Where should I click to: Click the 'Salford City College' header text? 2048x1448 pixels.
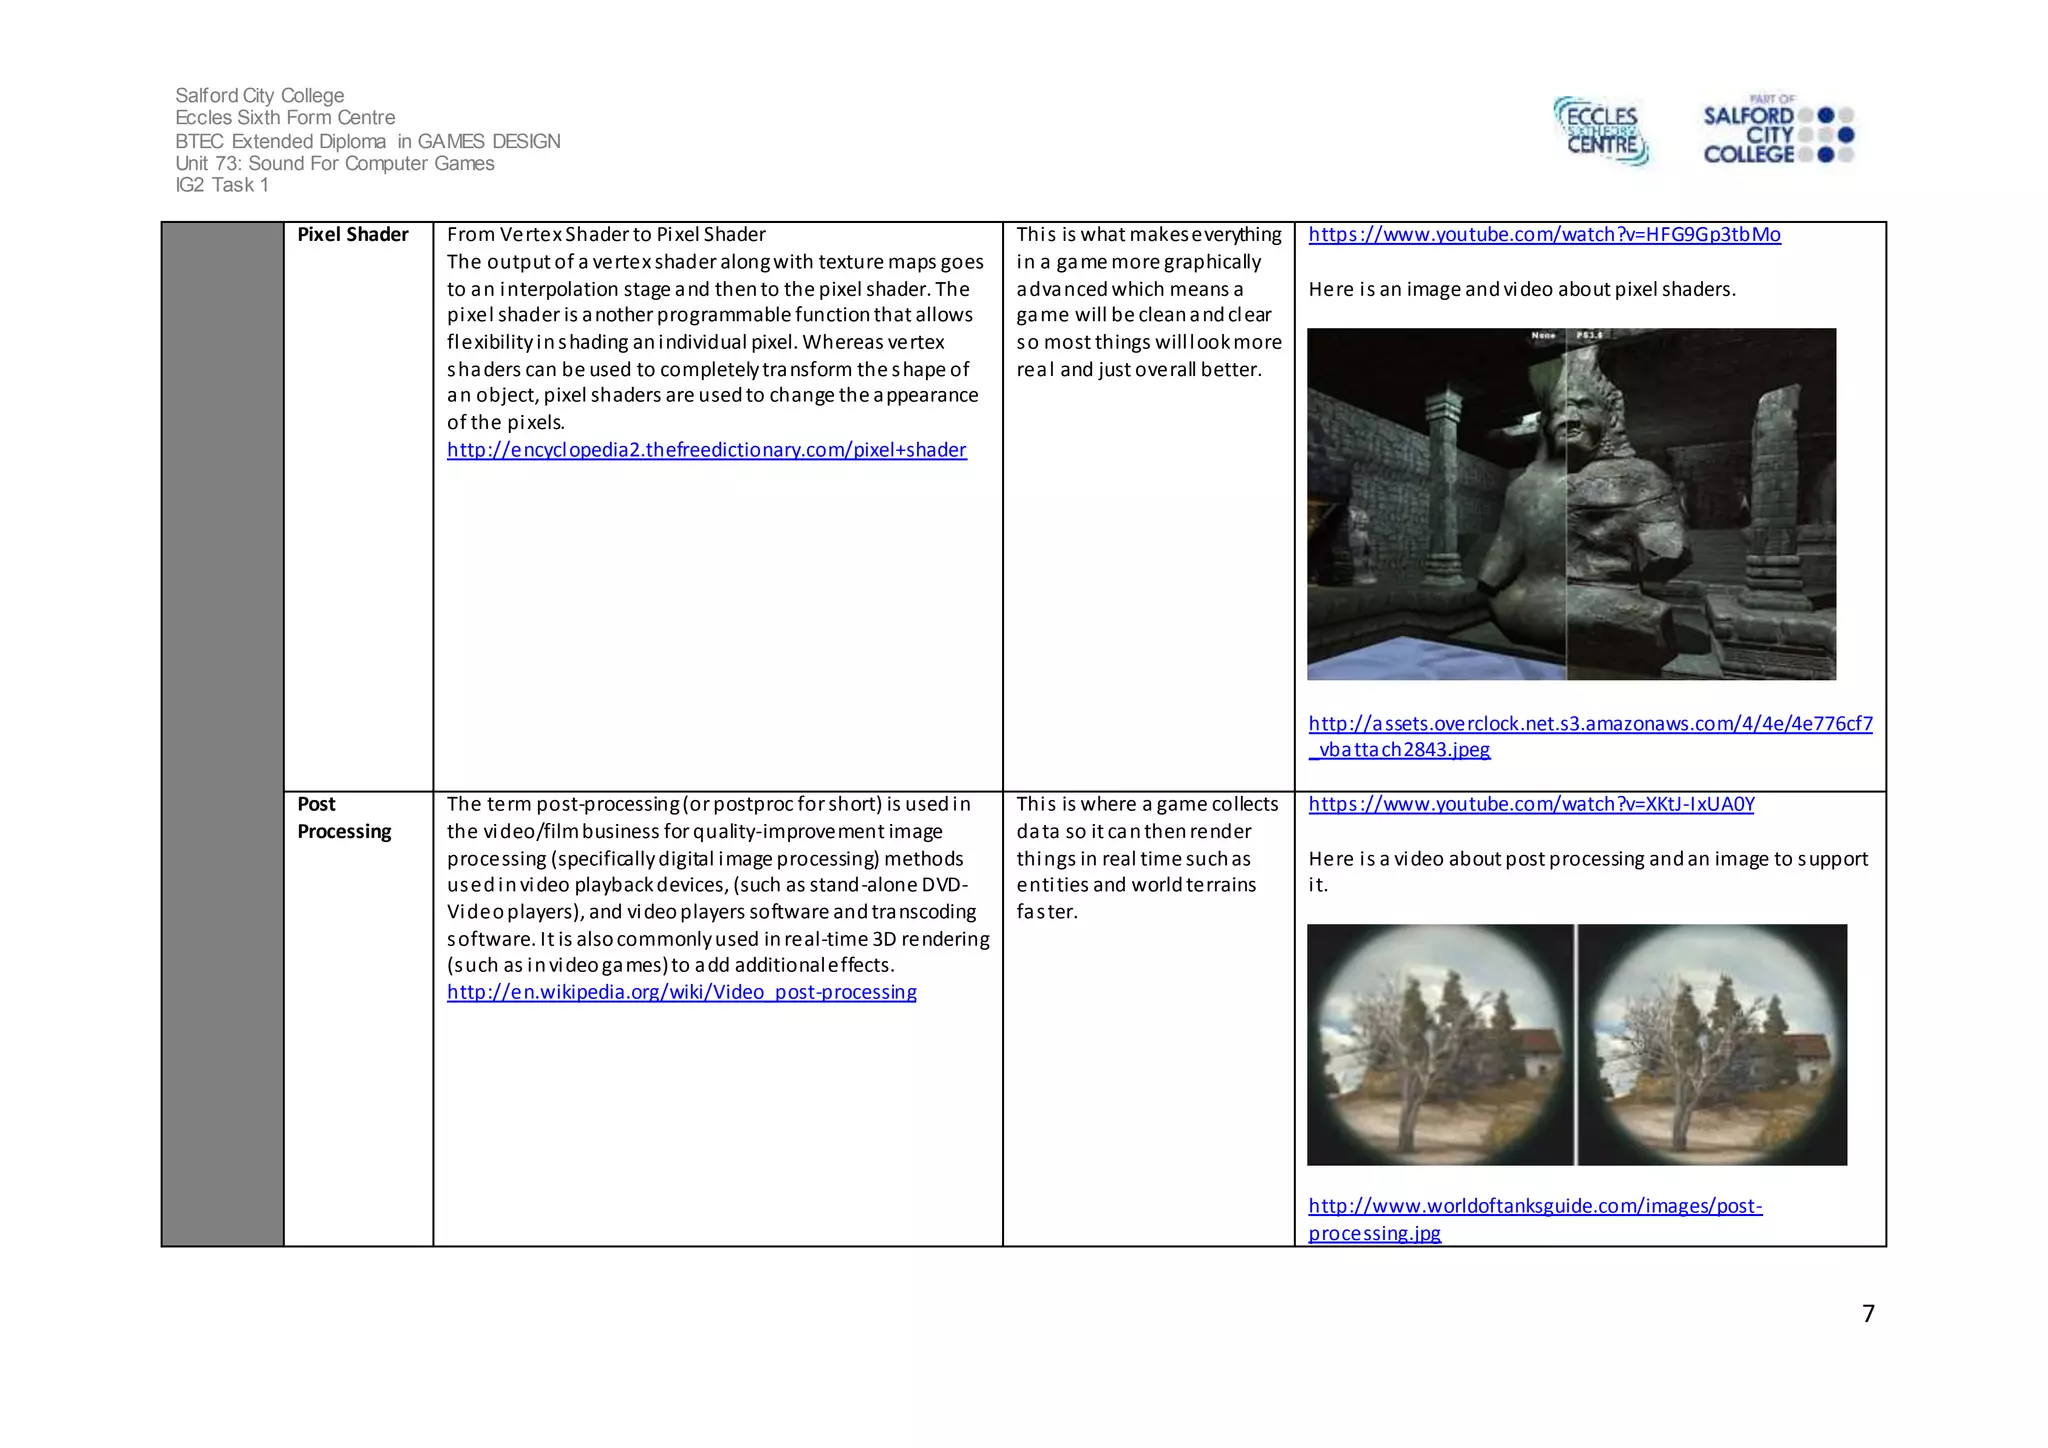pyautogui.click(x=259, y=96)
